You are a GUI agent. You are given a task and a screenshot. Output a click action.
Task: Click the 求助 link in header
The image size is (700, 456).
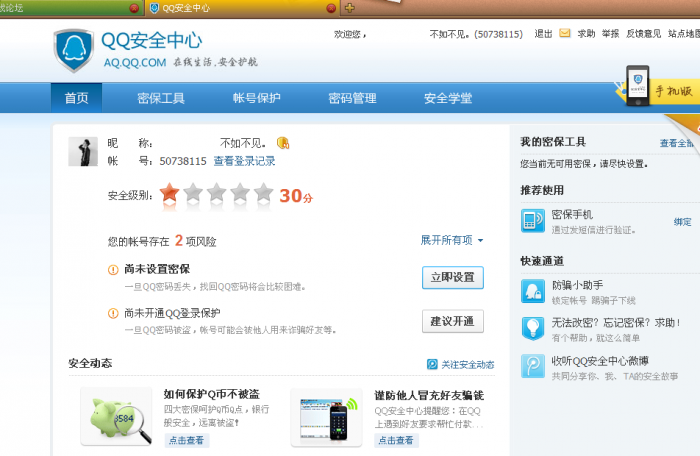[x=586, y=34]
